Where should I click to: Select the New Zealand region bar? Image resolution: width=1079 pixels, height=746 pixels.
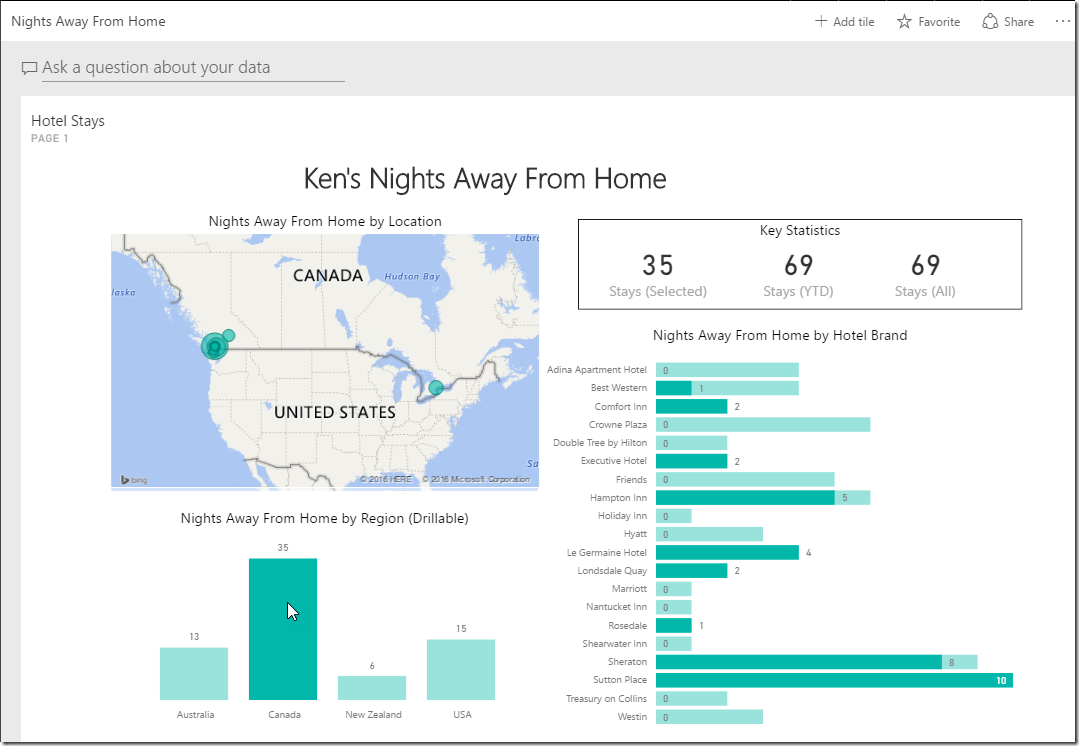coord(372,688)
